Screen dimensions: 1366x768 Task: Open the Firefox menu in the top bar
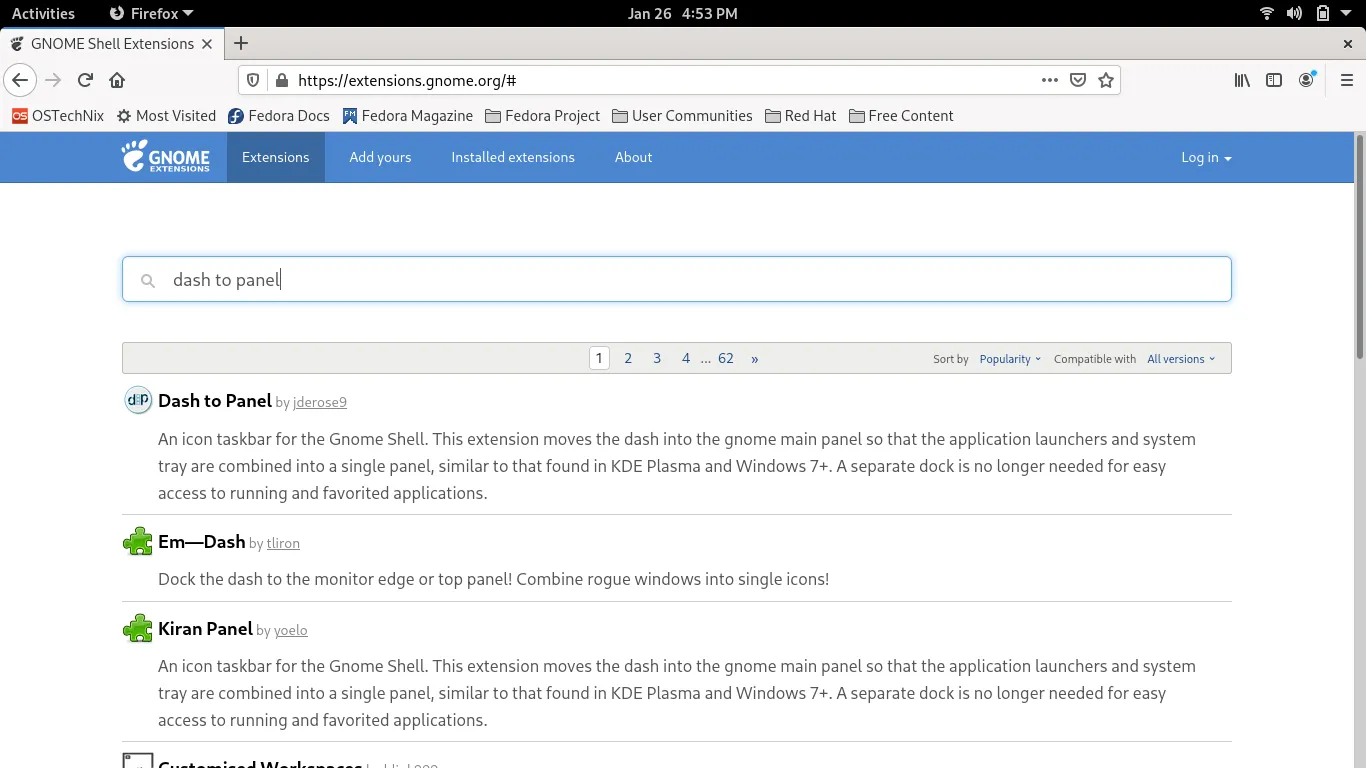point(150,13)
